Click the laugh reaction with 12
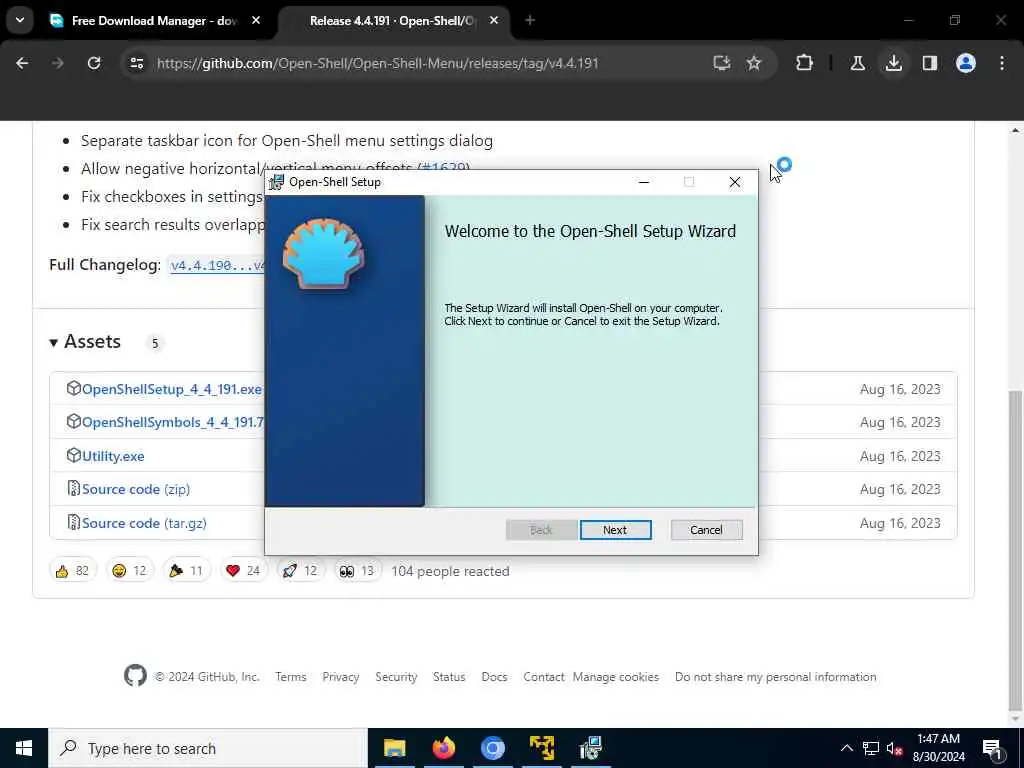1024x768 pixels. pos(129,571)
